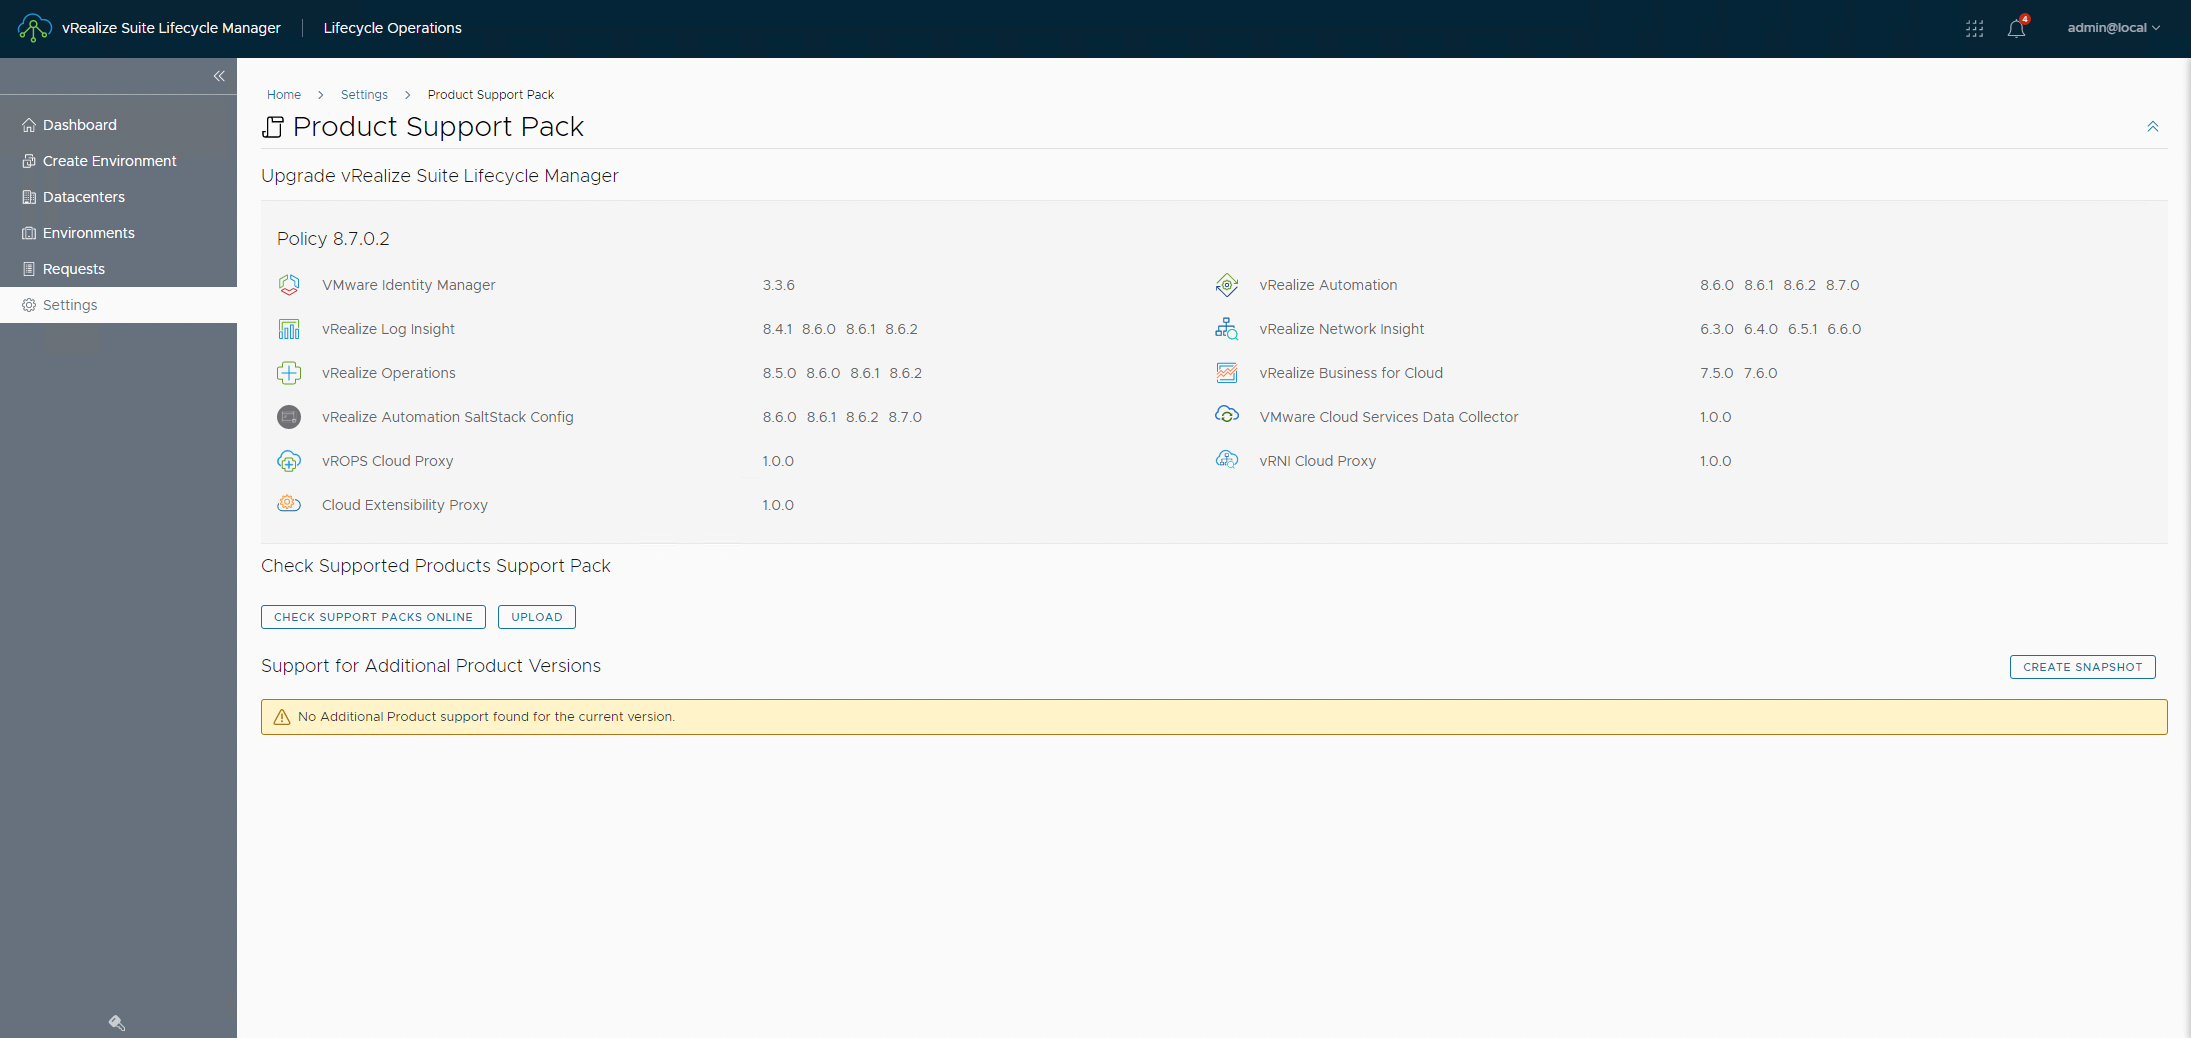Collapse the page header with double chevron

coord(2153,126)
